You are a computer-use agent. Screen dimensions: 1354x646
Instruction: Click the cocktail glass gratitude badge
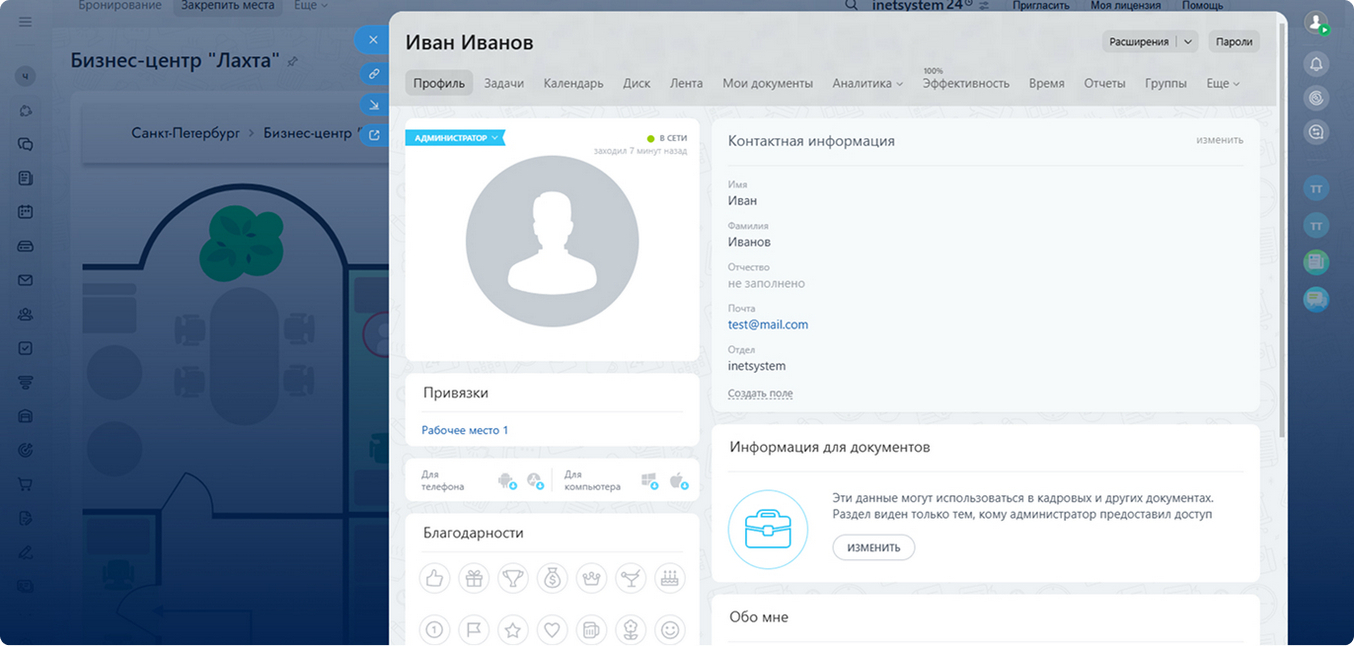point(631,577)
